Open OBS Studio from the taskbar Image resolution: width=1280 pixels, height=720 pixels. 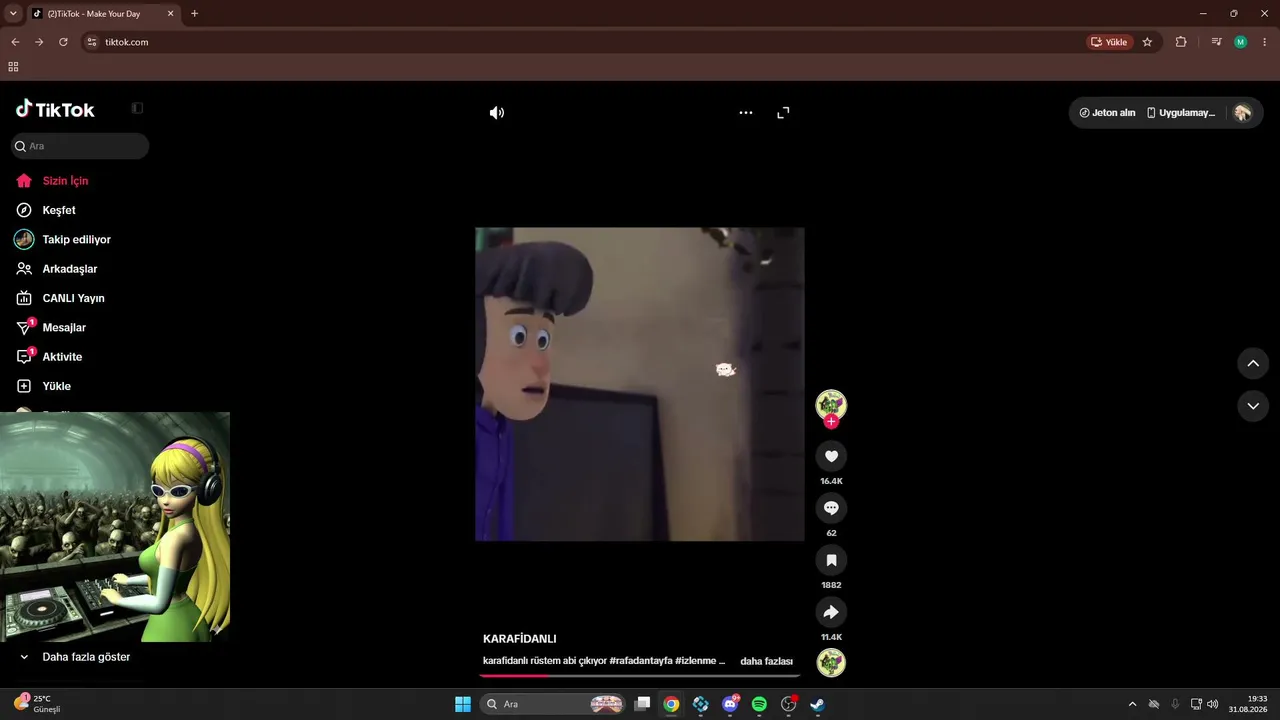pos(788,704)
